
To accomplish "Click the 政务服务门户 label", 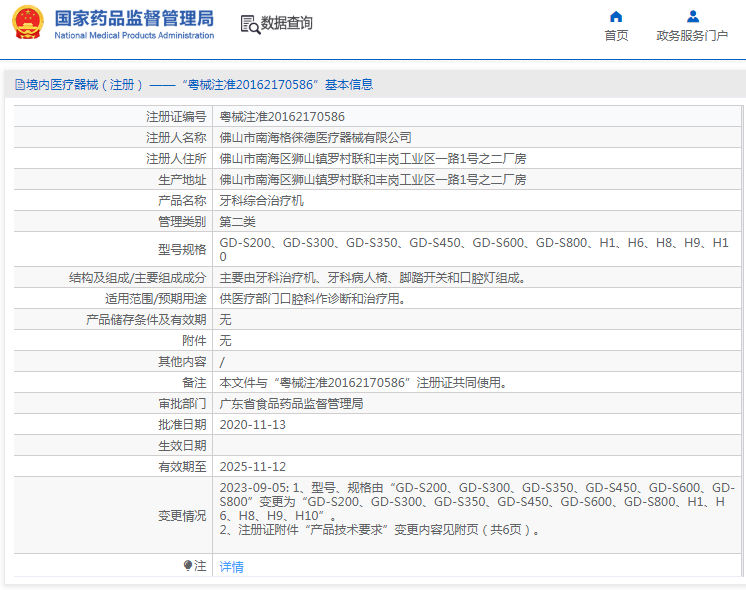I will coord(692,36).
